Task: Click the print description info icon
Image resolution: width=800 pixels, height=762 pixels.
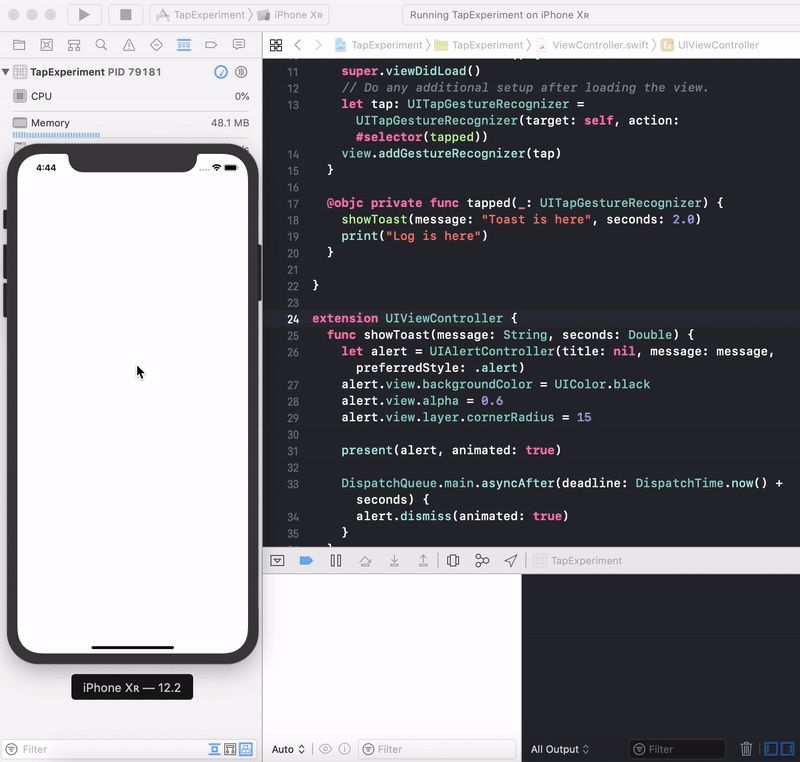Action: [345, 749]
